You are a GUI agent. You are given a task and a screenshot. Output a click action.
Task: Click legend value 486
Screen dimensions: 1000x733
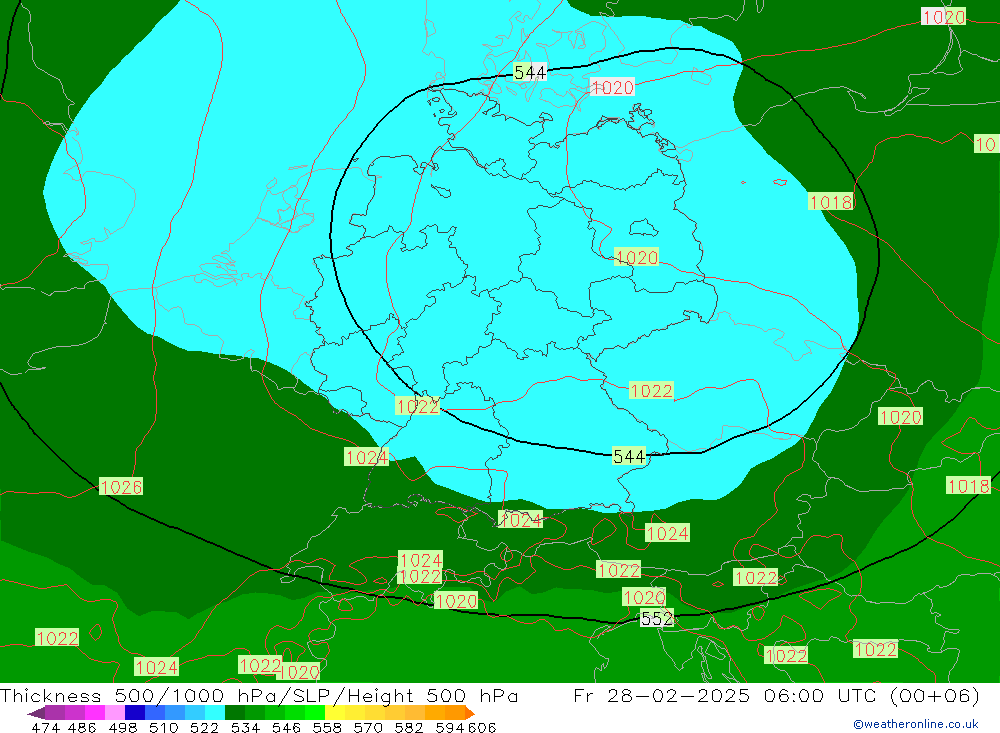point(82,727)
